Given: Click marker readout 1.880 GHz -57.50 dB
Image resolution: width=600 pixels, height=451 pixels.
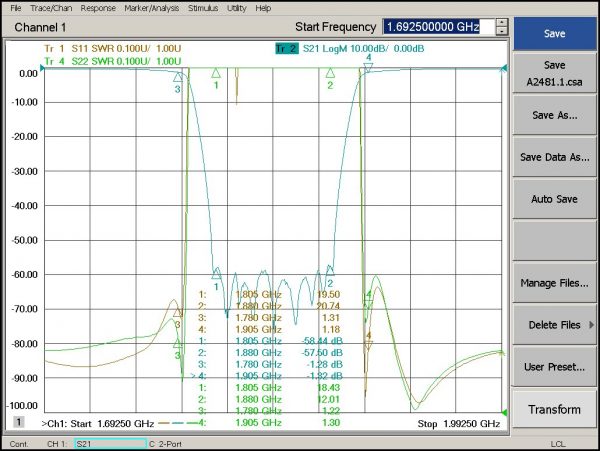Looking at the screenshot, I should coord(270,353).
